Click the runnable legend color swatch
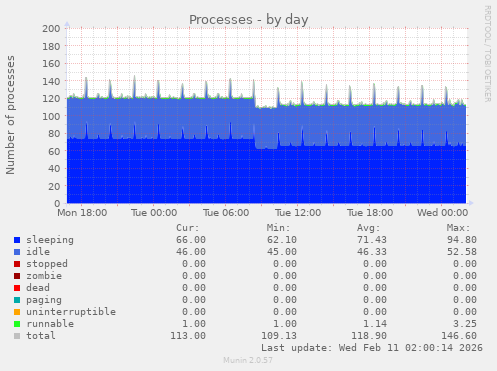This screenshot has width=497, height=371. coord(17,324)
